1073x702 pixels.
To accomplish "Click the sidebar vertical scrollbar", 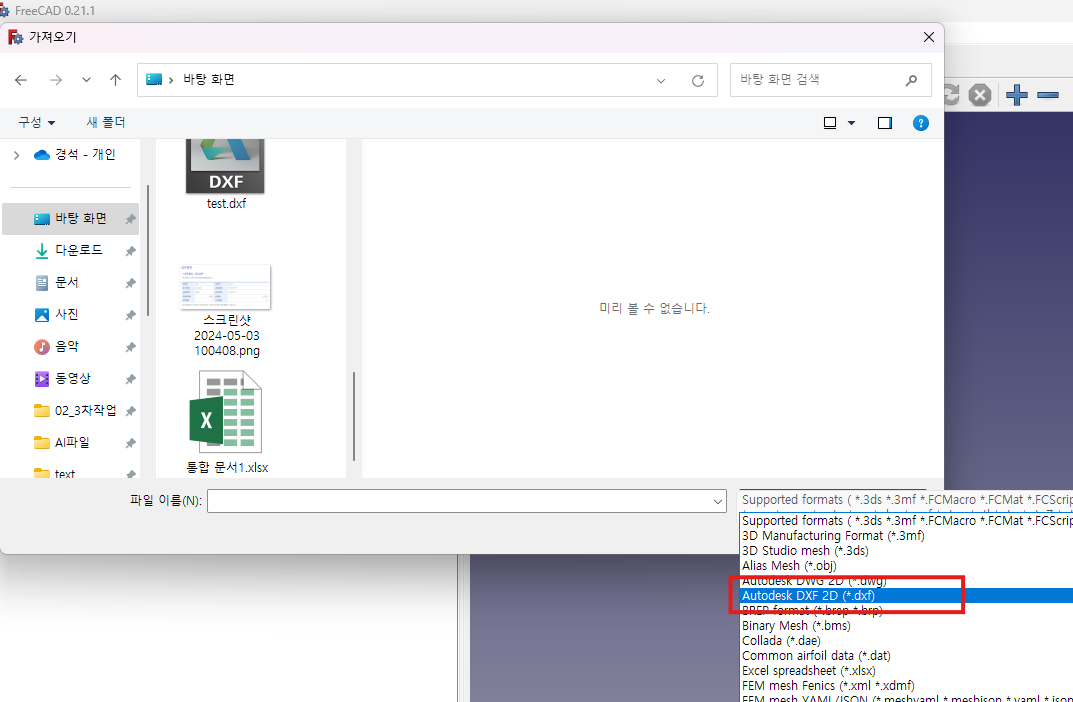I will pos(148,250).
